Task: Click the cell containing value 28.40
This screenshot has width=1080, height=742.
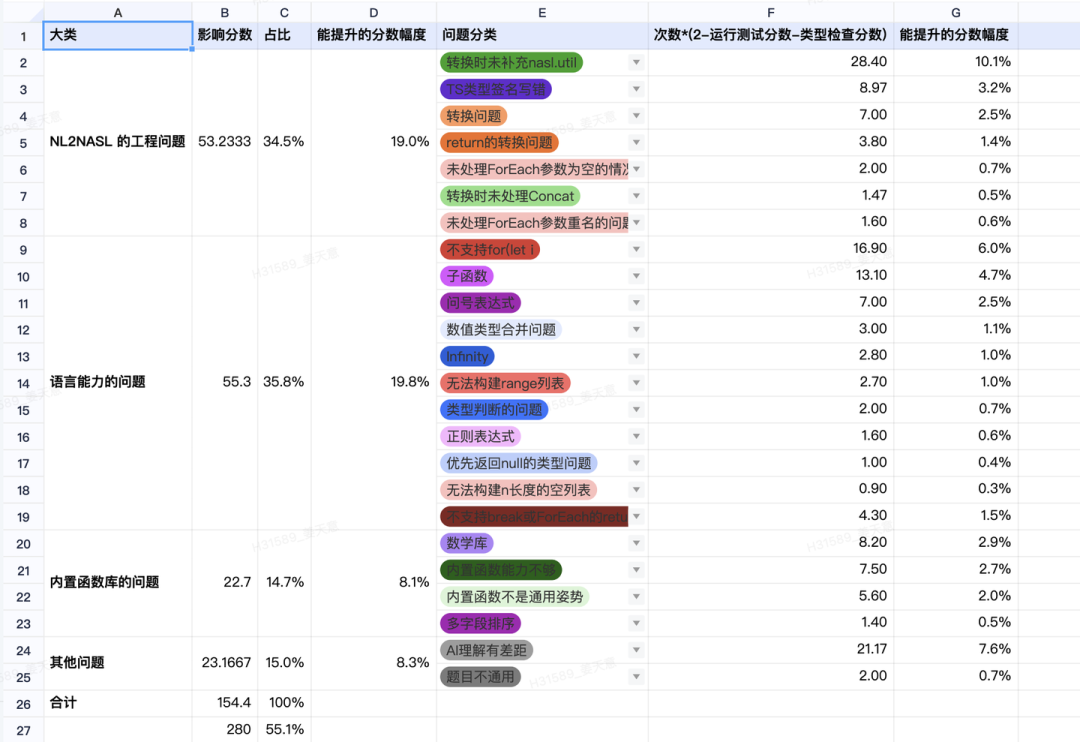Action: pos(770,62)
